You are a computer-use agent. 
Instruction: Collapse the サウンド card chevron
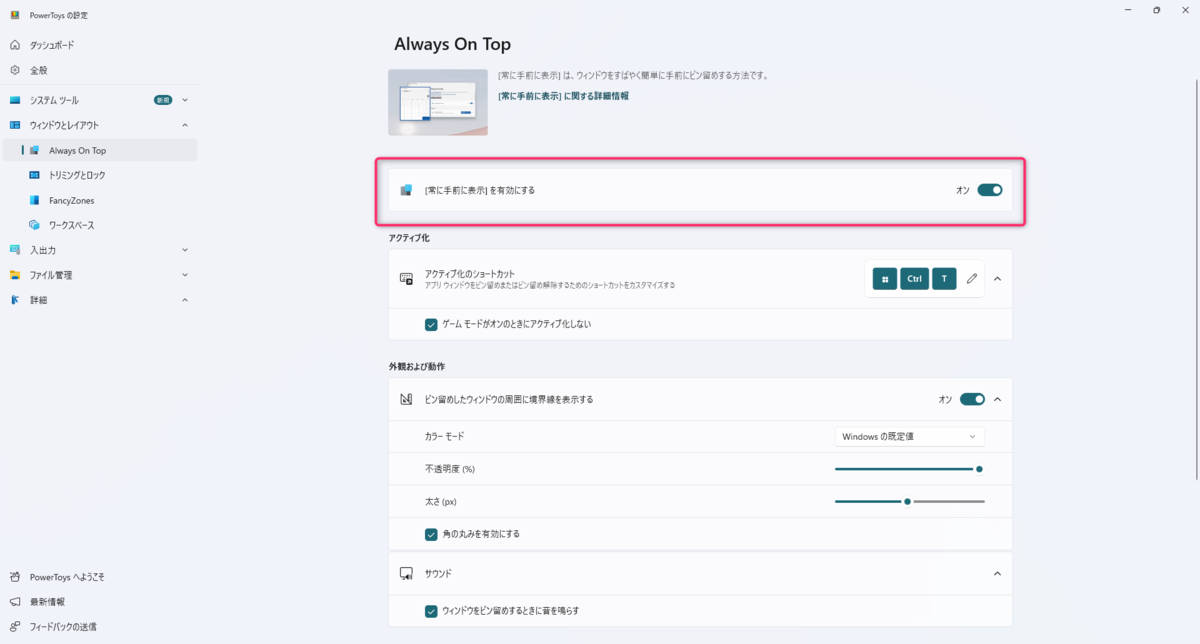click(997, 574)
